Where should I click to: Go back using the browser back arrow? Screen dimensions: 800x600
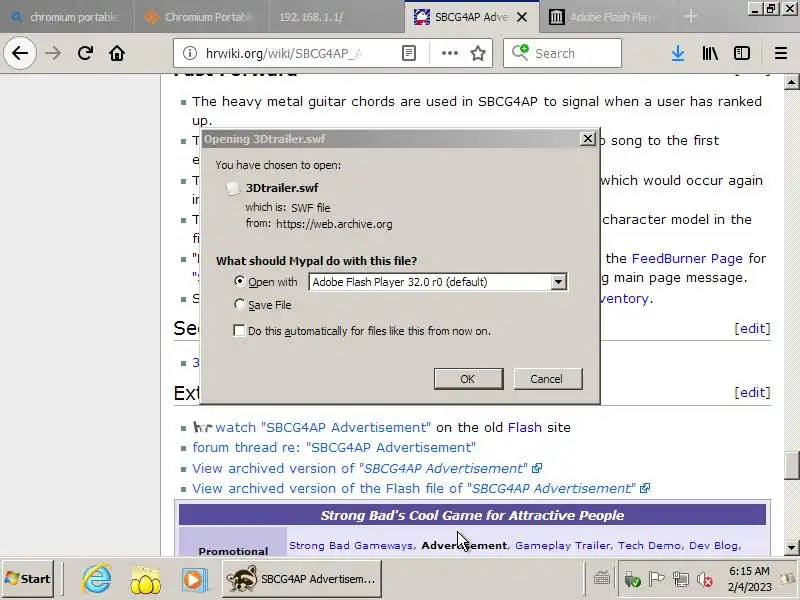point(20,53)
